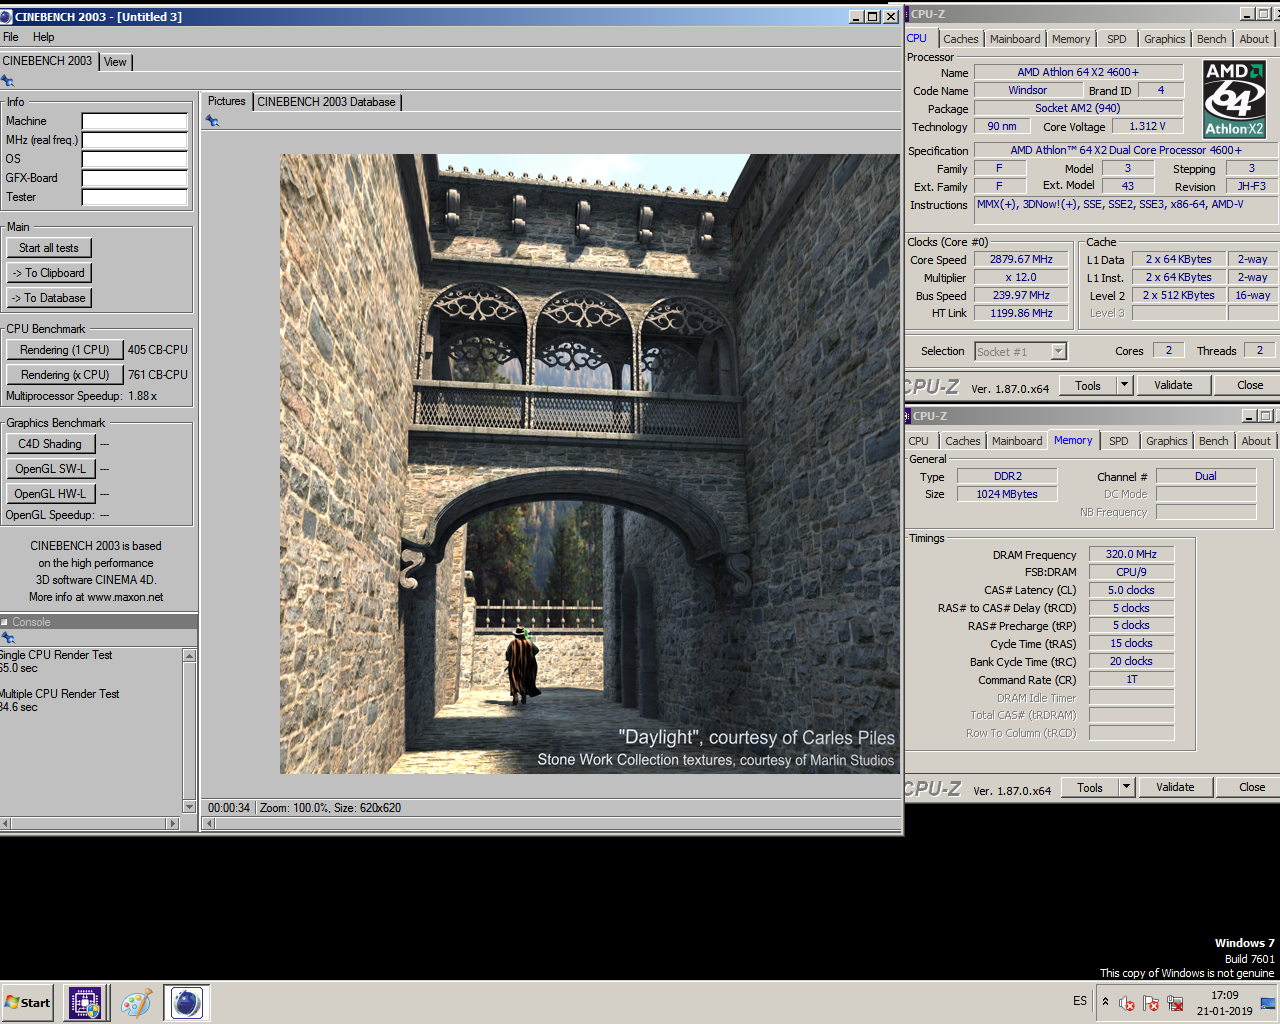Open the Help menu

(x=43, y=37)
